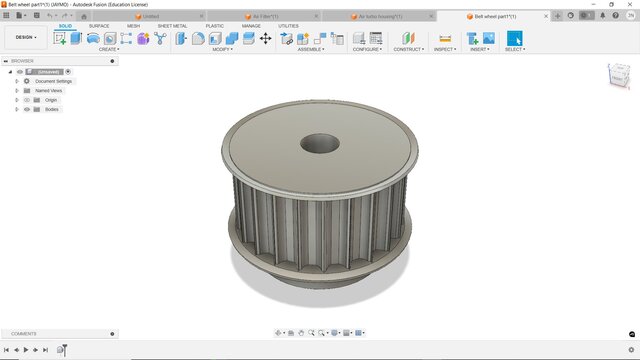Image resolution: width=640 pixels, height=360 pixels.
Task: Select the Measure tool
Action: coord(445,38)
